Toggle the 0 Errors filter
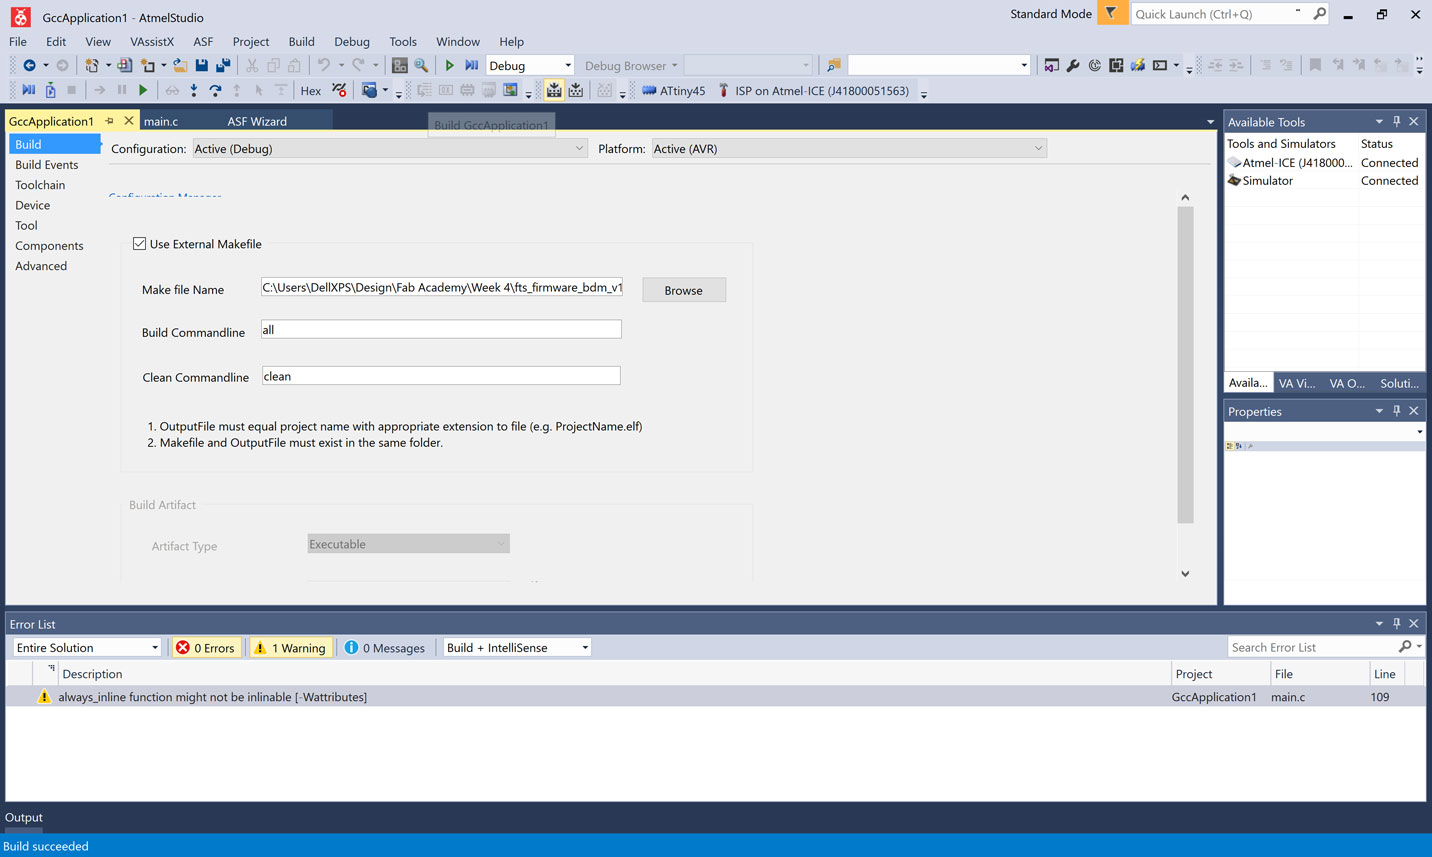The width and height of the screenshot is (1432, 857). coord(206,648)
